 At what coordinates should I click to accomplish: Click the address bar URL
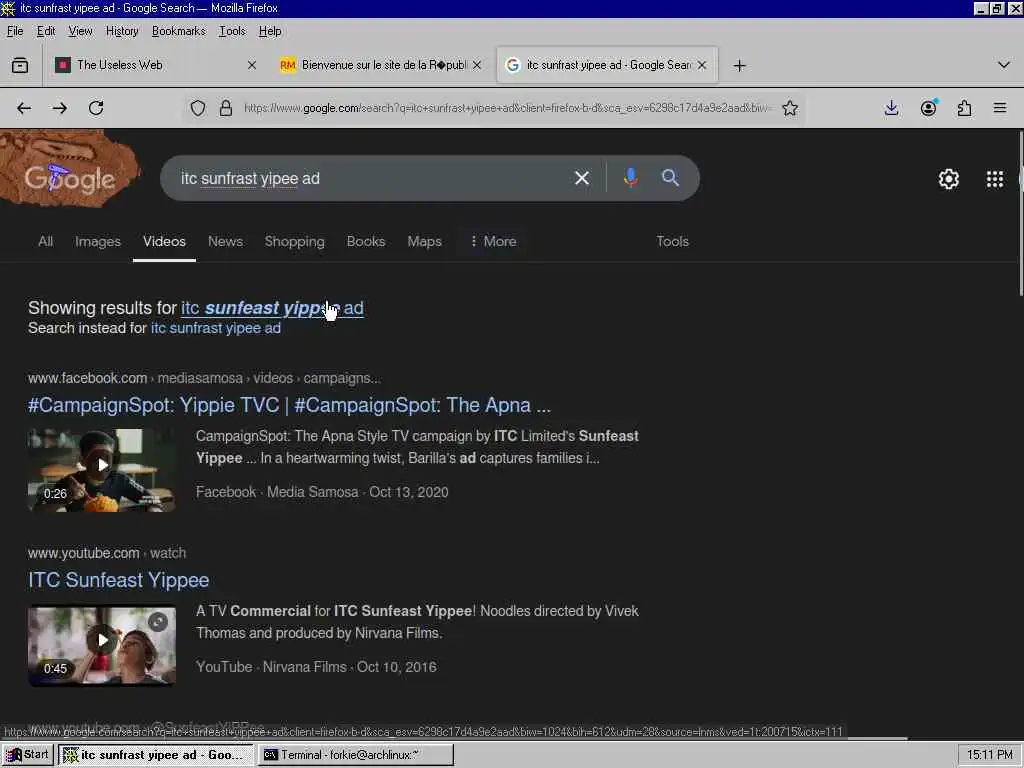pyautogui.click(x=506, y=108)
